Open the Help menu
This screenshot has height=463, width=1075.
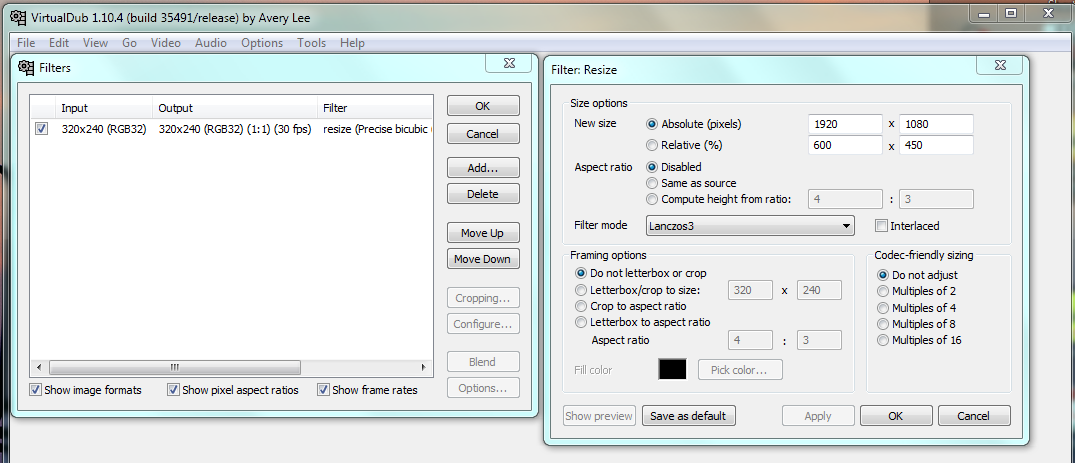[x=352, y=43]
